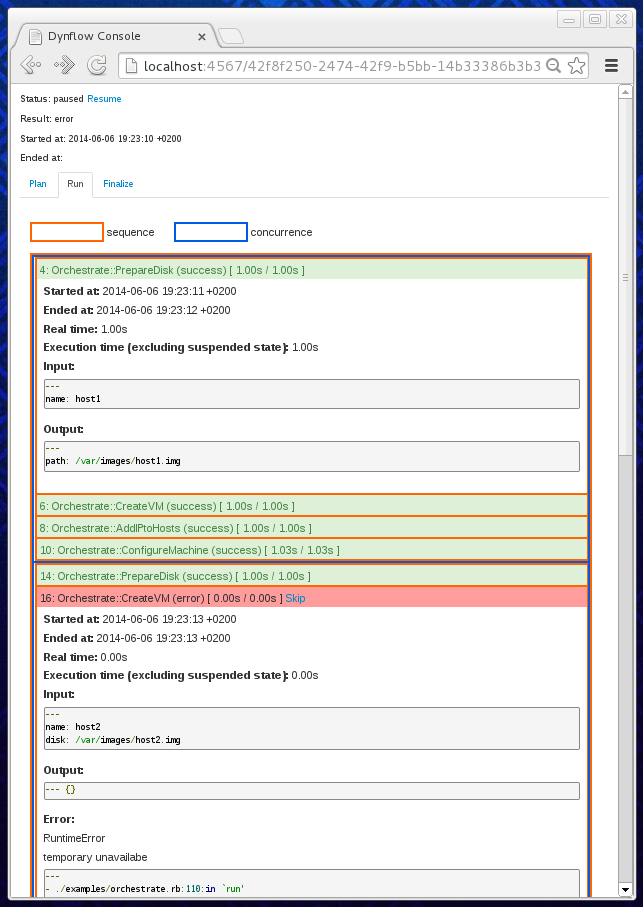Maximize the browser window
Screen dimensions: 643x907
(x=594, y=20)
